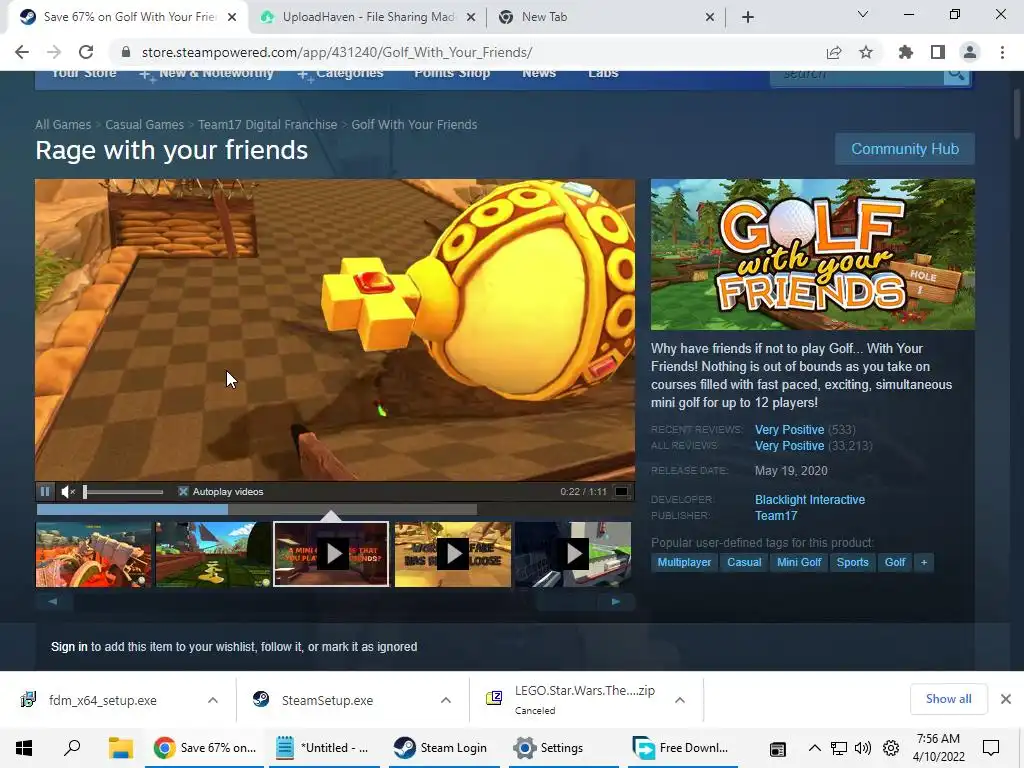This screenshot has width=1024, height=768.
Task: Expand more tags with plus button
Action: pyautogui.click(x=923, y=562)
